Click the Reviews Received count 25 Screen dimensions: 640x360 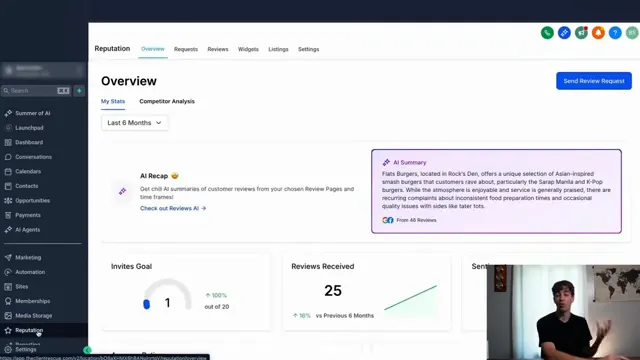(x=333, y=291)
